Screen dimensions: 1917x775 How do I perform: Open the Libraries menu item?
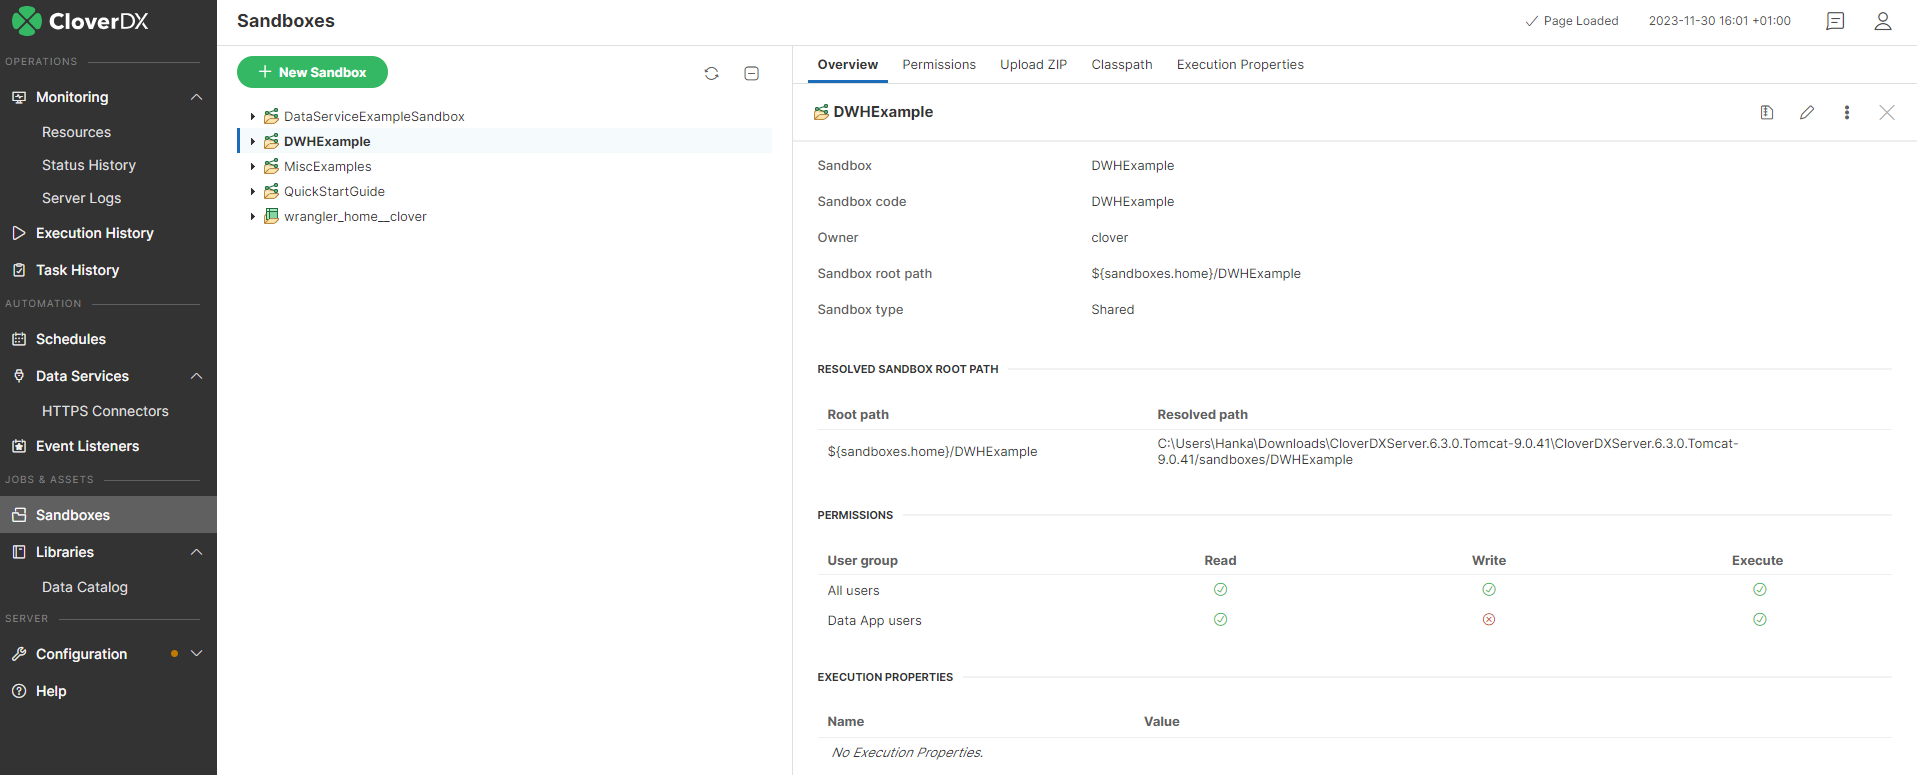tap(65, 552)
